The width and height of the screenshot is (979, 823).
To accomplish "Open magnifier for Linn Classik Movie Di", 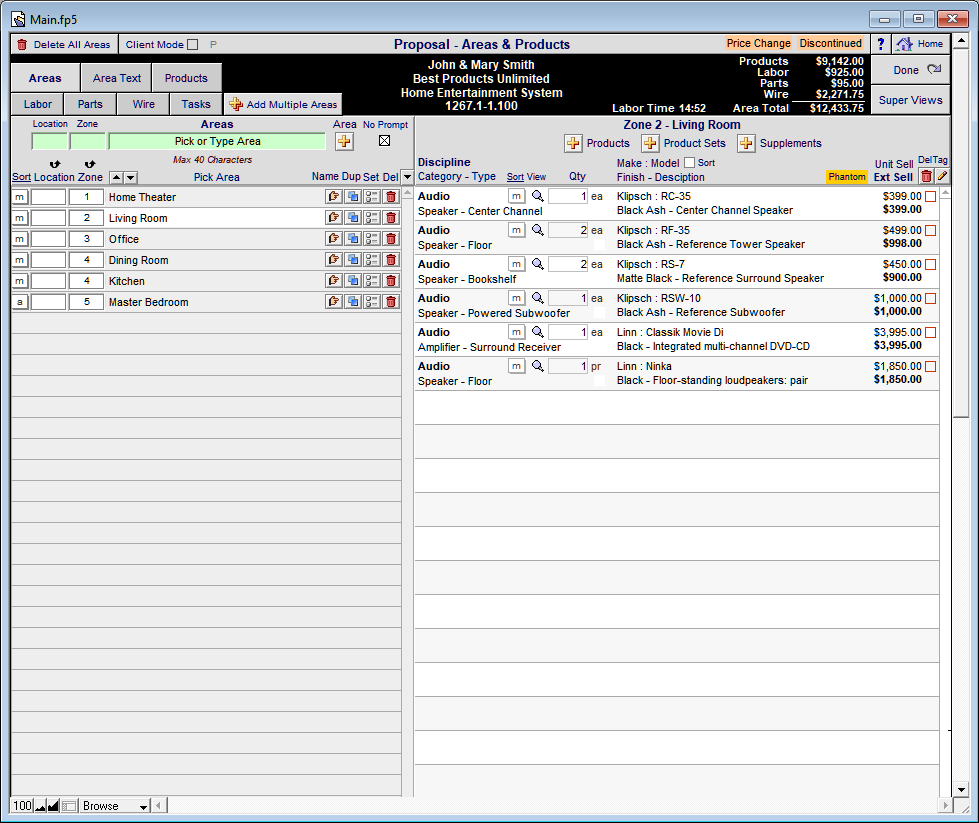I will tap(537, 332).
